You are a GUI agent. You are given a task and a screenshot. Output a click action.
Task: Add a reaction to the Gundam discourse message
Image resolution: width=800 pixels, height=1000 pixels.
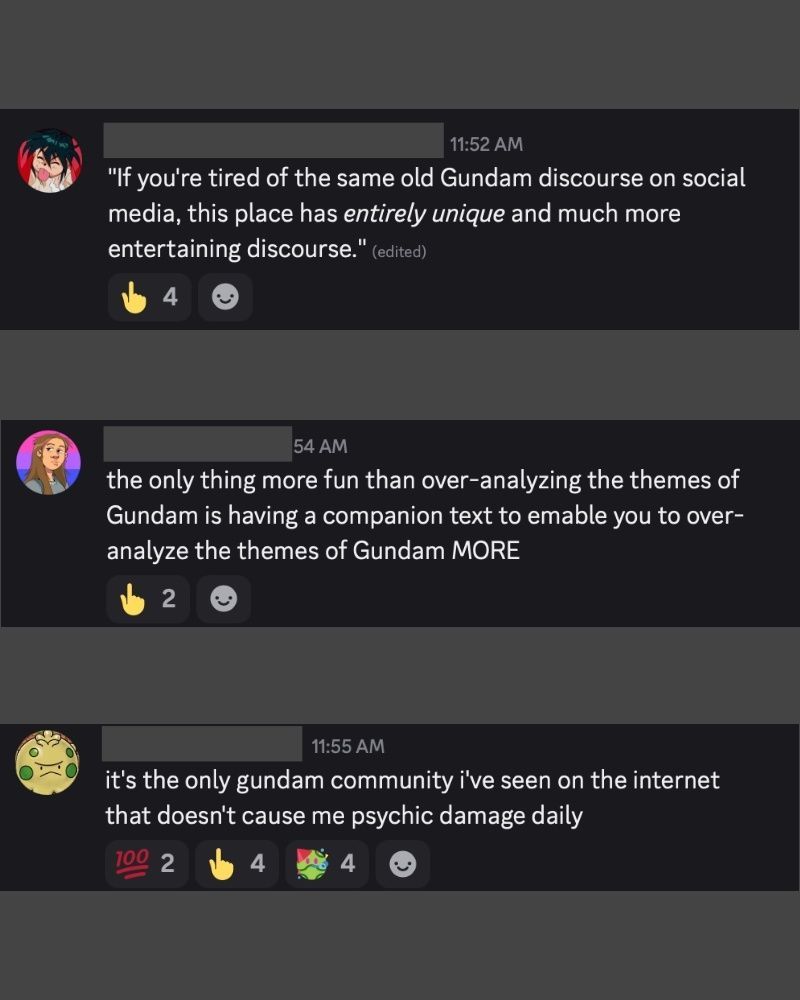click(225, 297)
